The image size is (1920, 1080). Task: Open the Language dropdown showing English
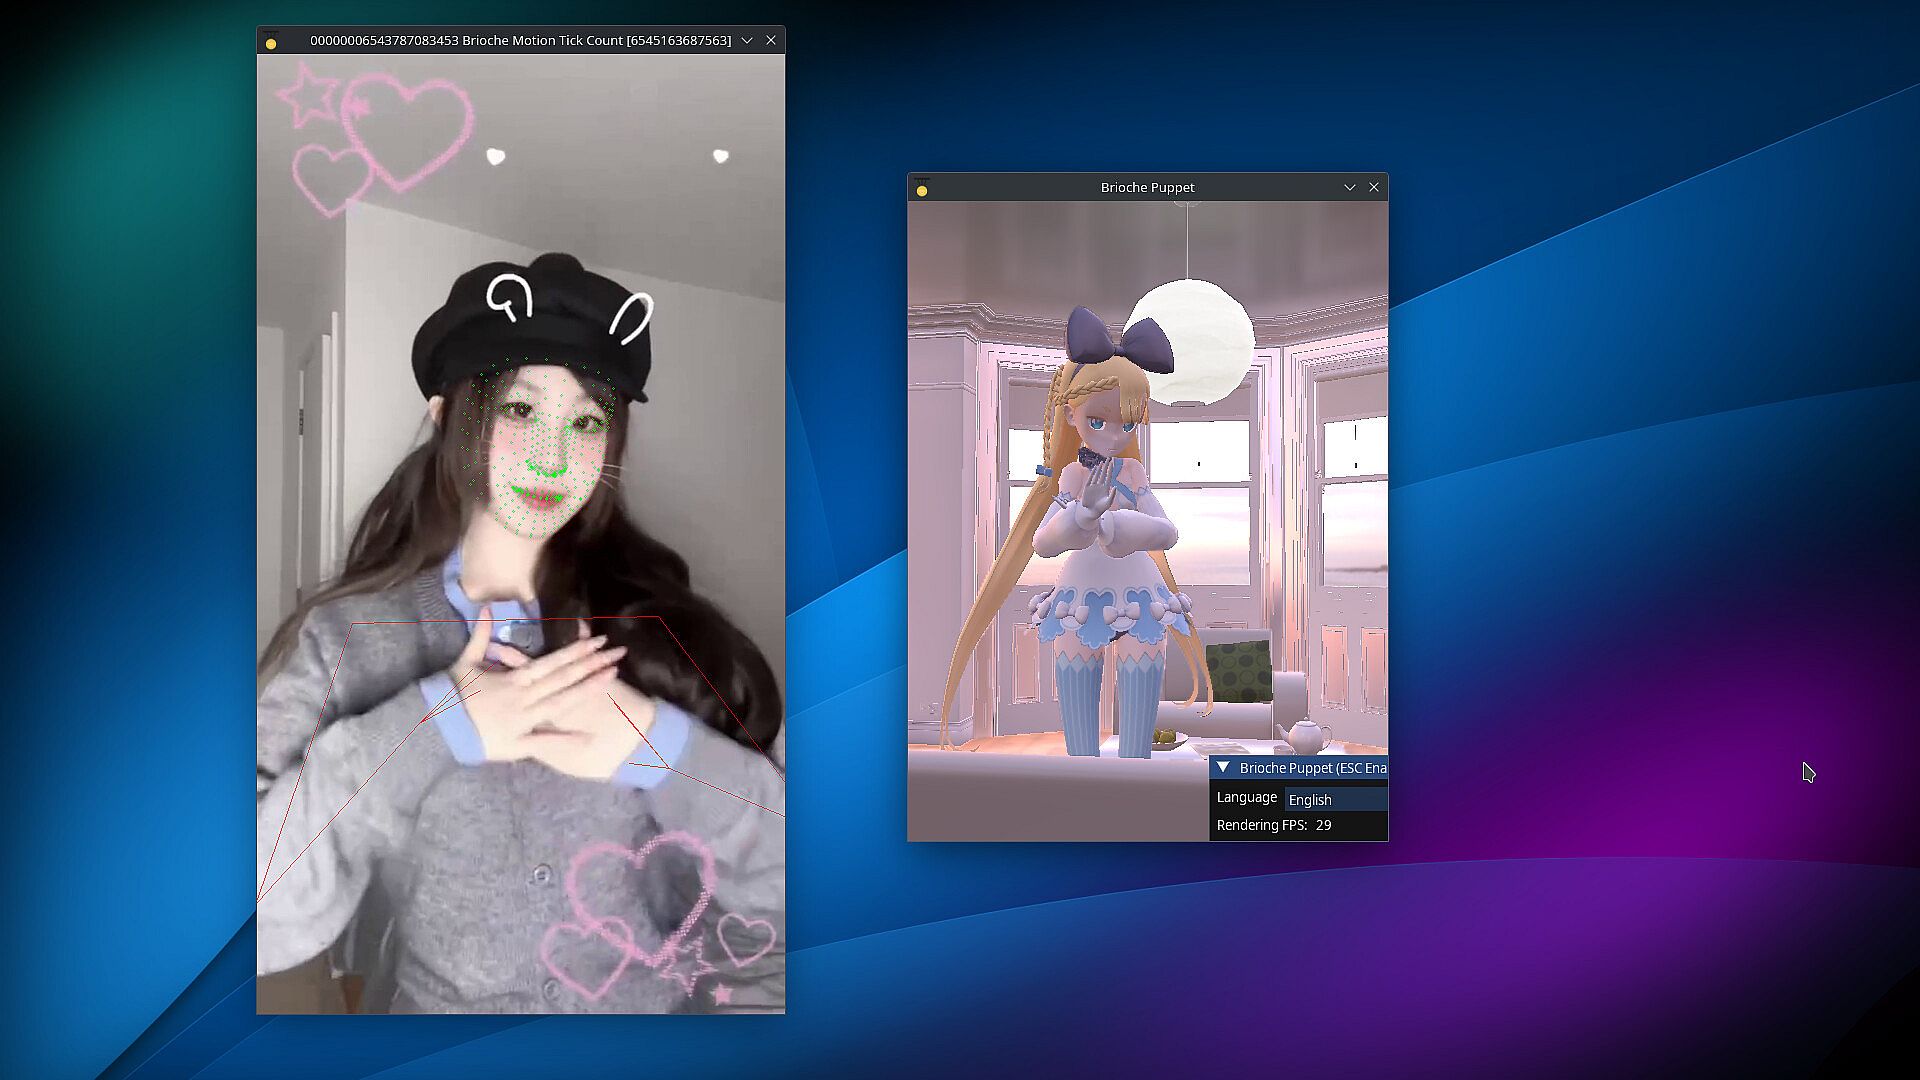(1335, 799)
